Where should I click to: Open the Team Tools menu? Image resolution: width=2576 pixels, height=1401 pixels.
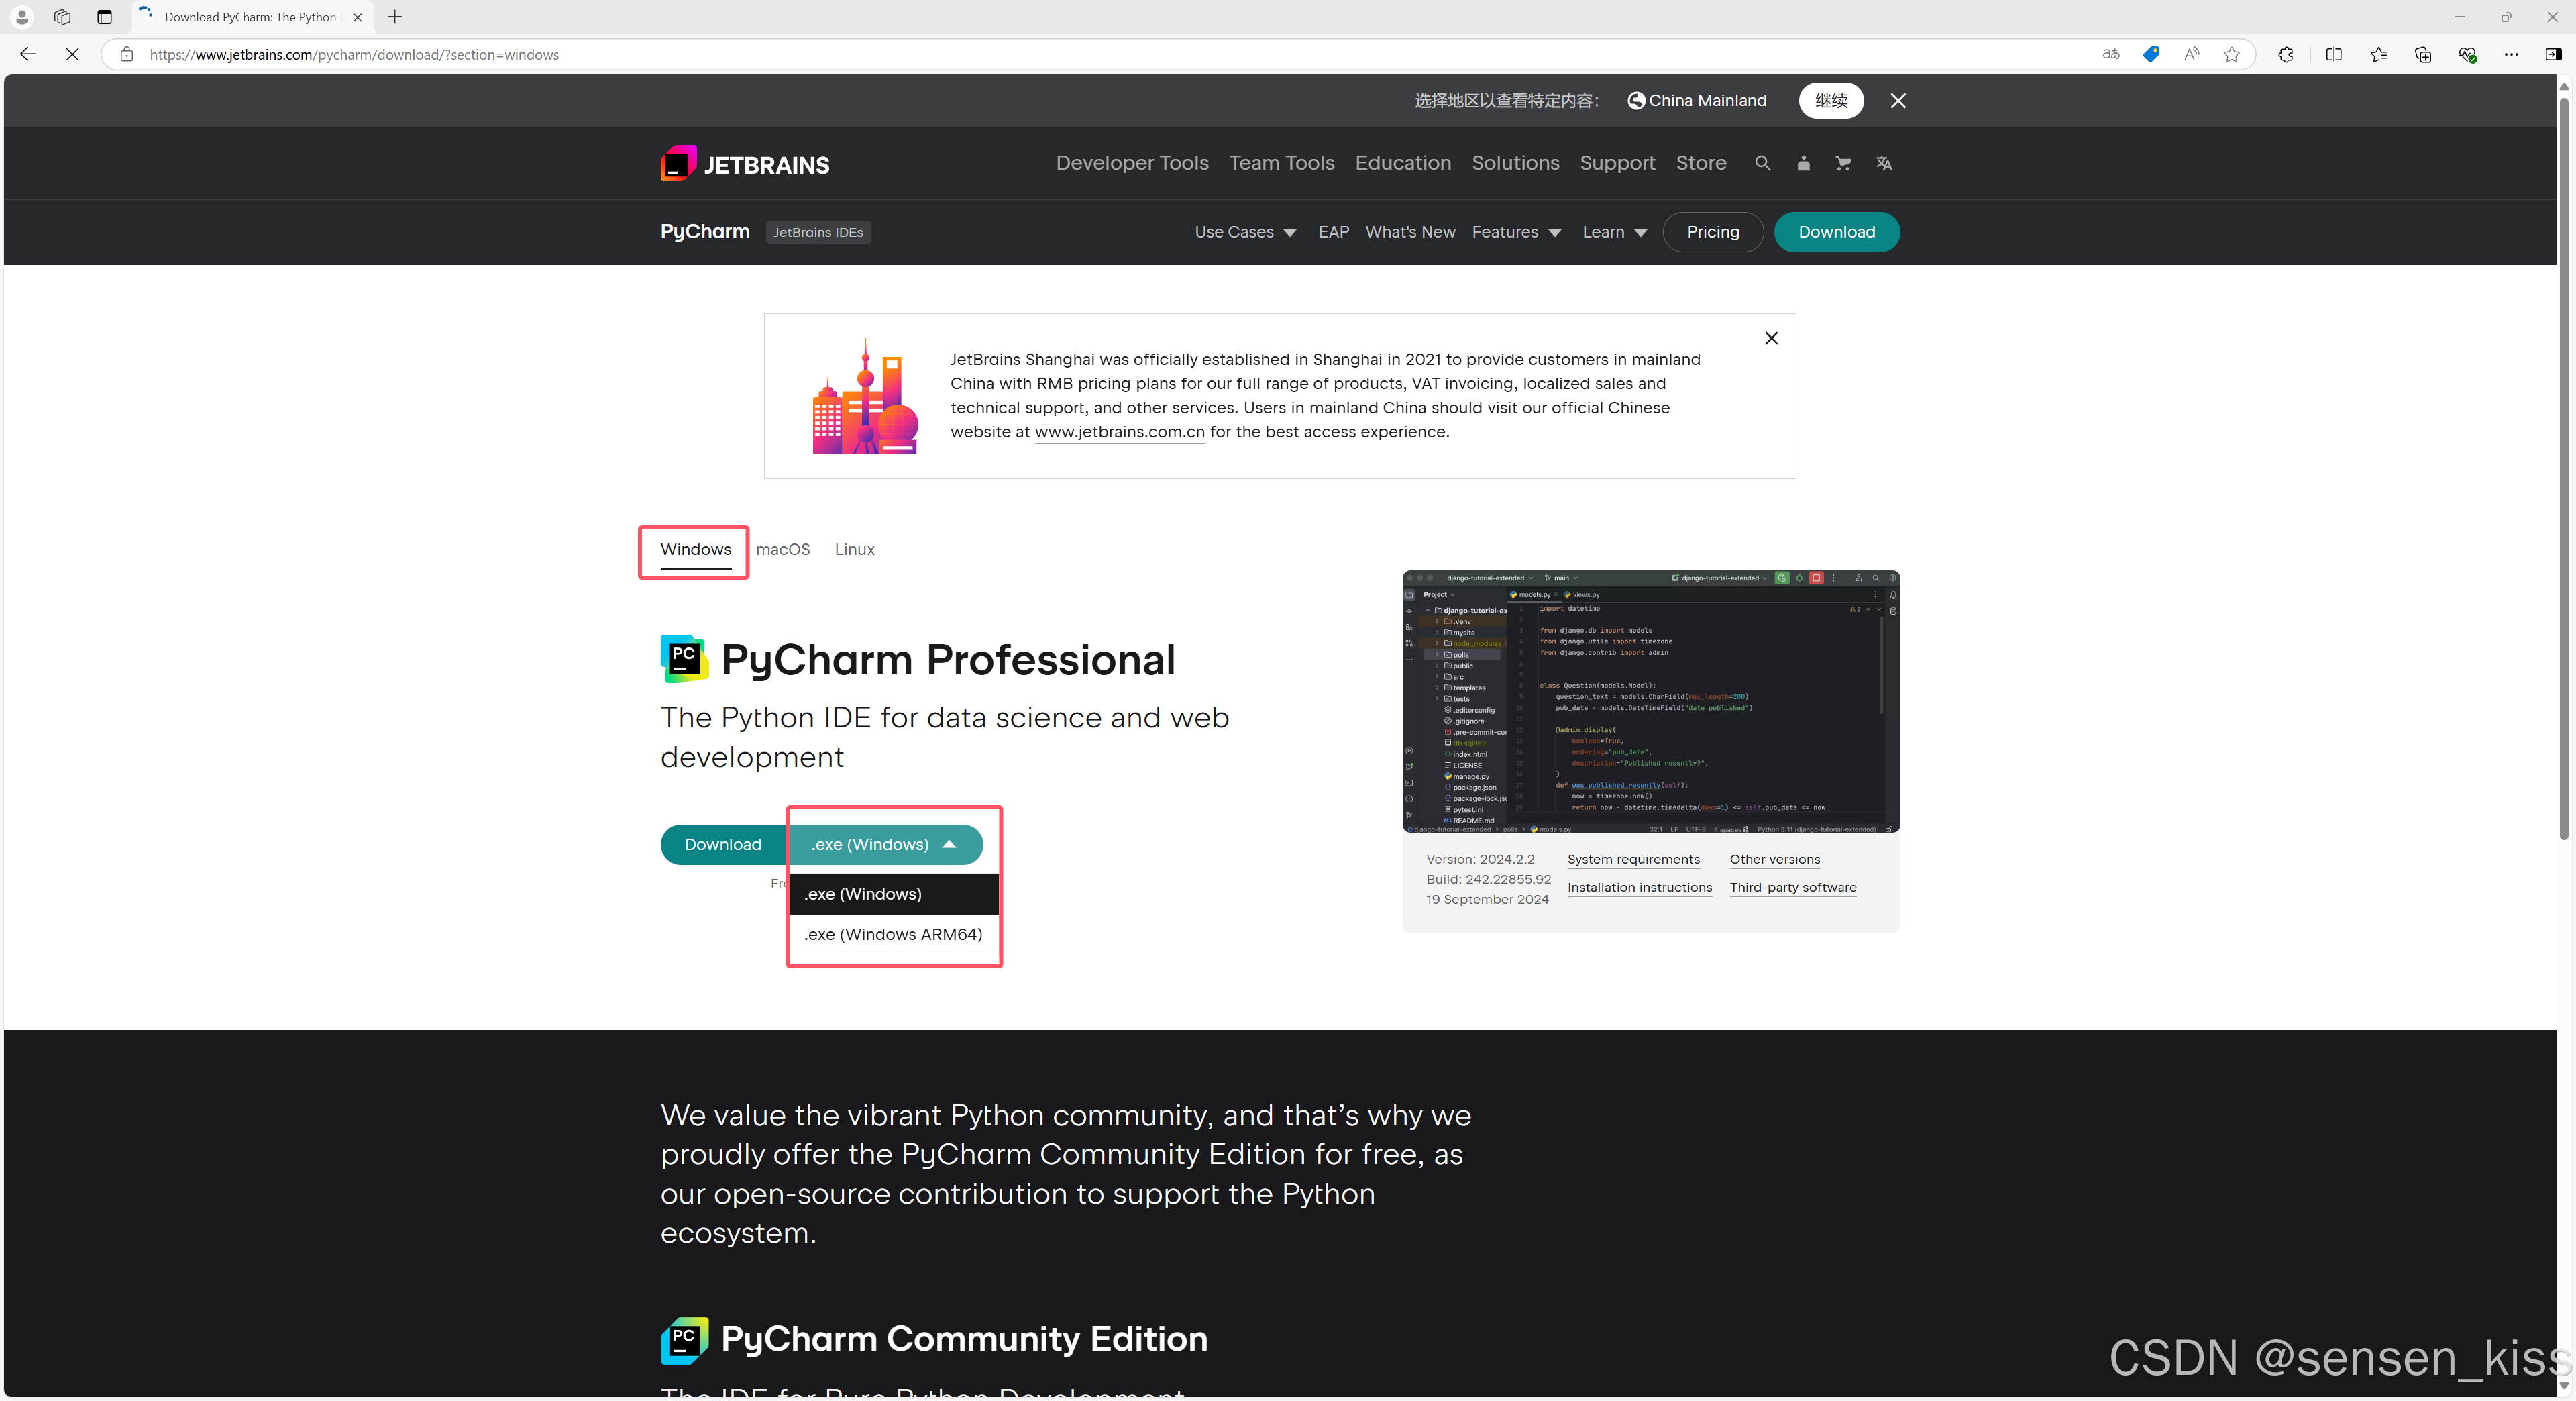(1281, 163)
